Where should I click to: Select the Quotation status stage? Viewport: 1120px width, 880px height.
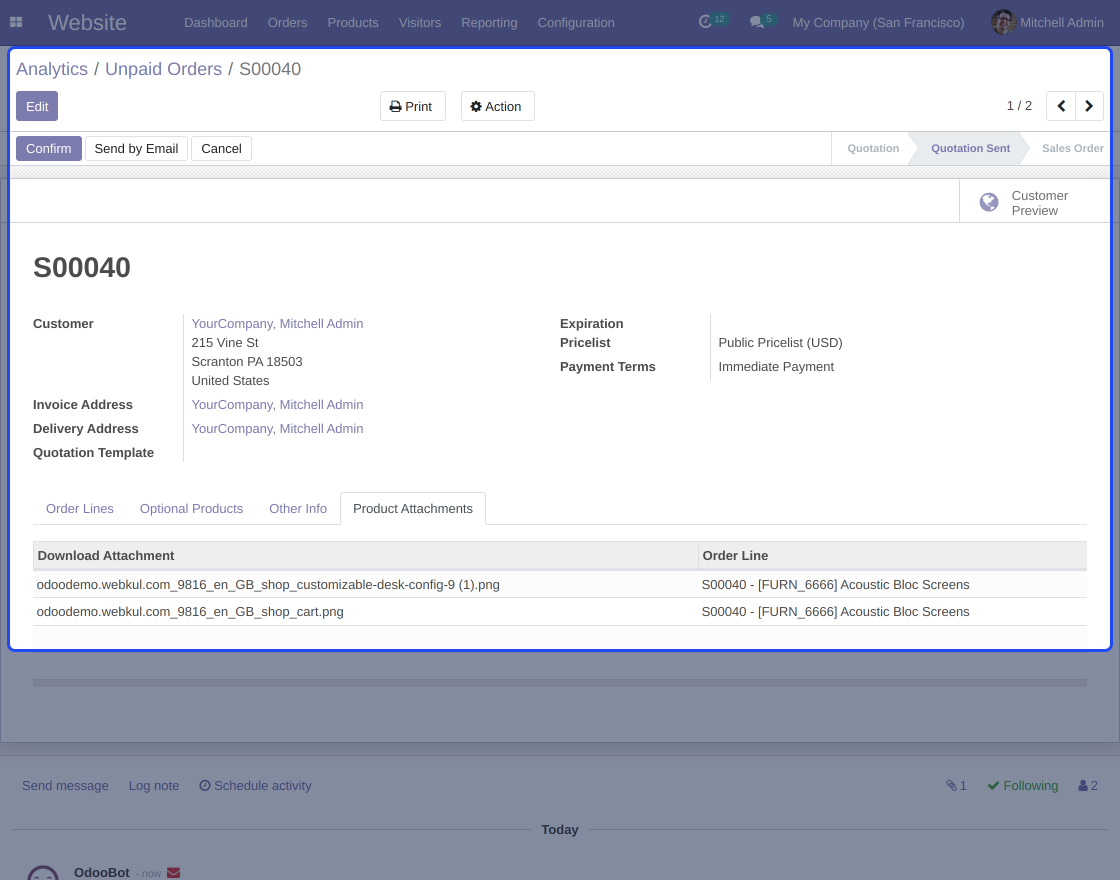point(873,149)
